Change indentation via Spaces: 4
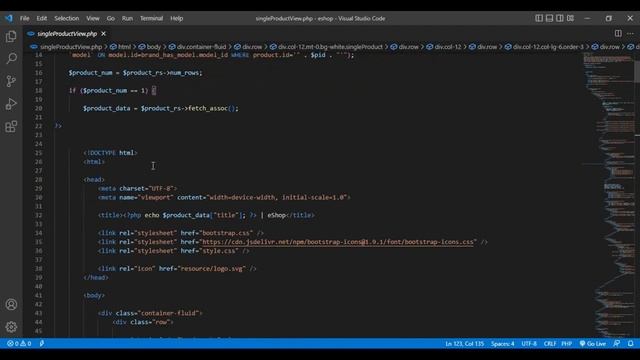640x360 pixels. 502,344
